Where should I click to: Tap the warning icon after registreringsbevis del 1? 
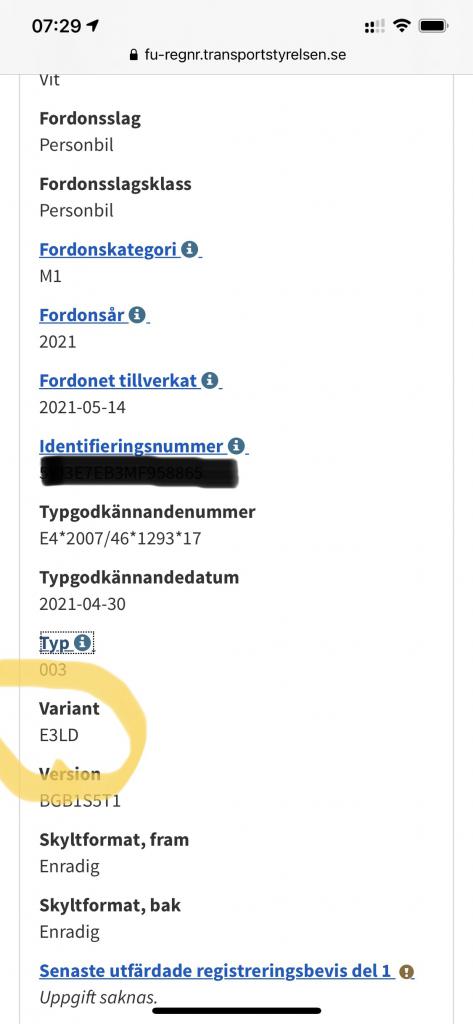point(406,972)
